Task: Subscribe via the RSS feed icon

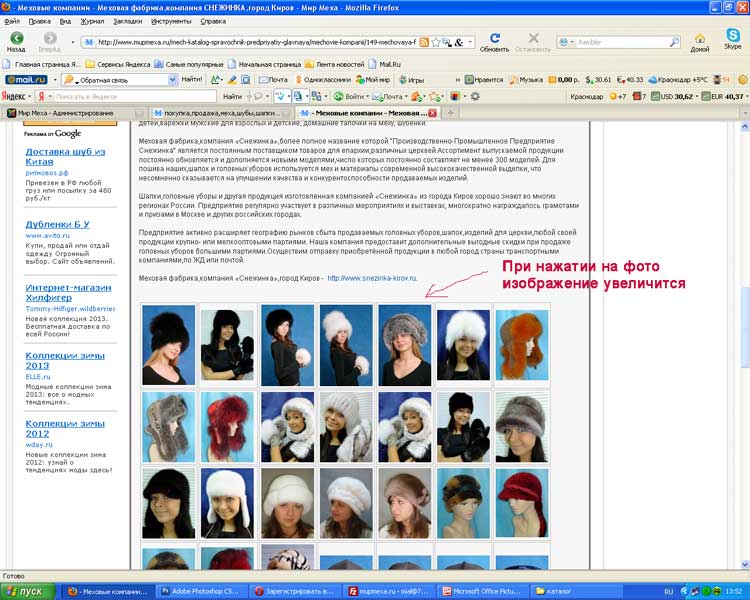Action: point(424,42)
